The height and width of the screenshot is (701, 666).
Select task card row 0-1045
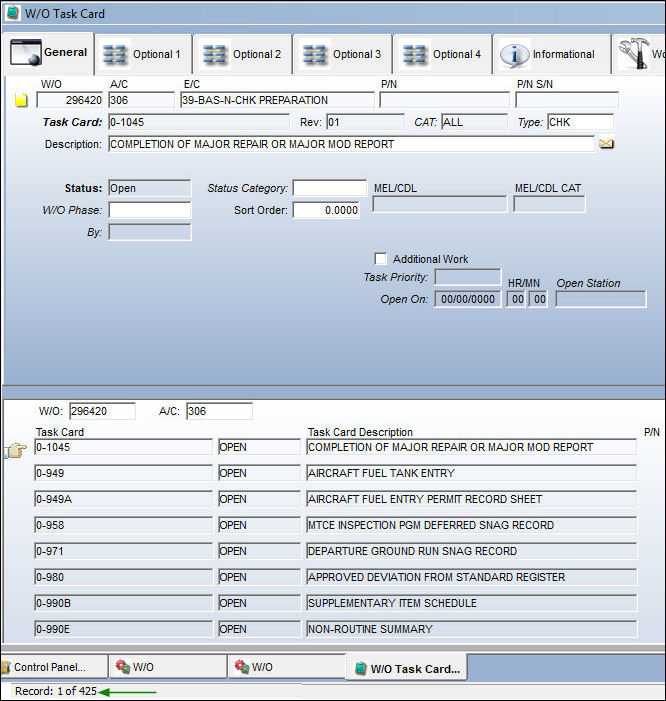pos(123,447)
